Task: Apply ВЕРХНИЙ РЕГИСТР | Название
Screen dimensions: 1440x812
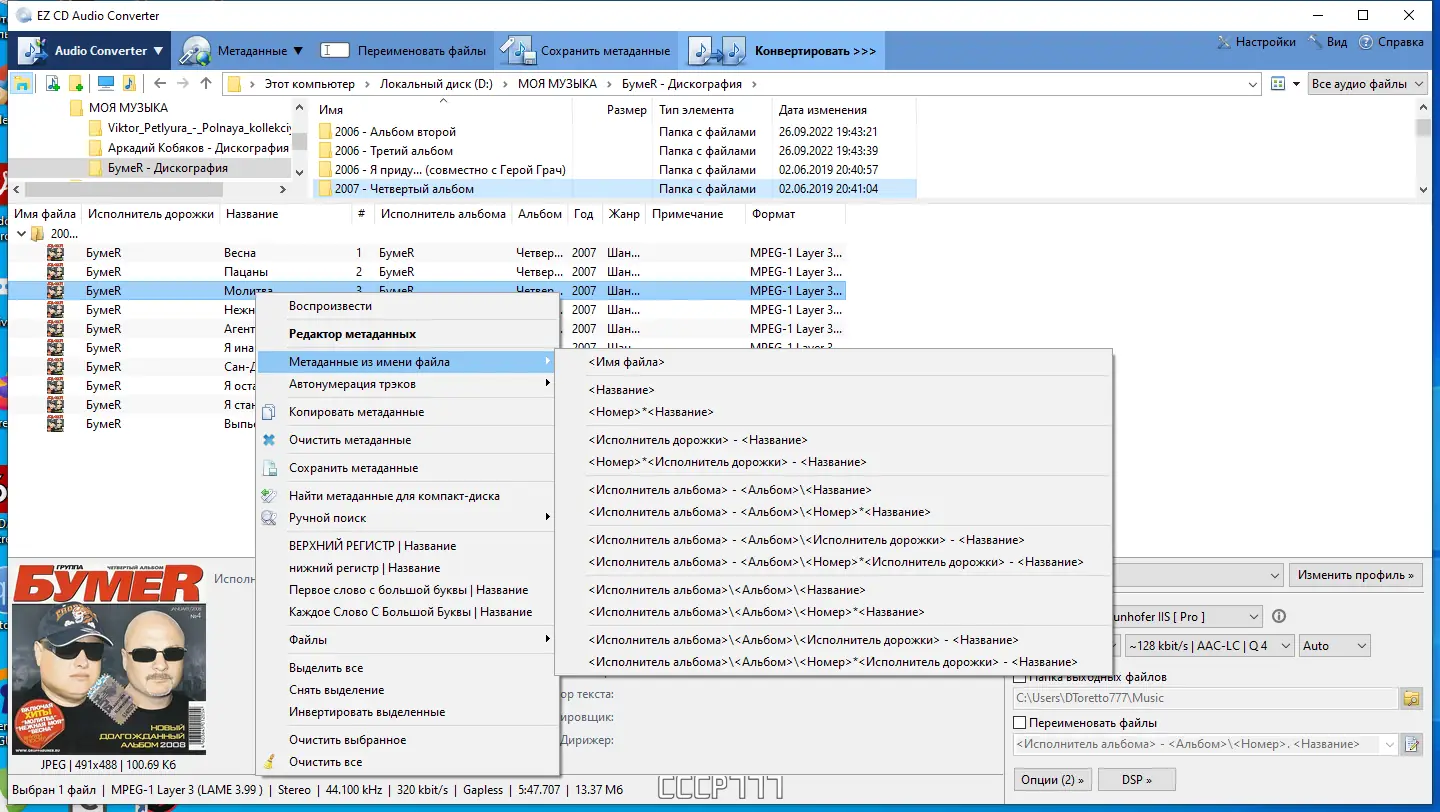Action: click(406, 546)
